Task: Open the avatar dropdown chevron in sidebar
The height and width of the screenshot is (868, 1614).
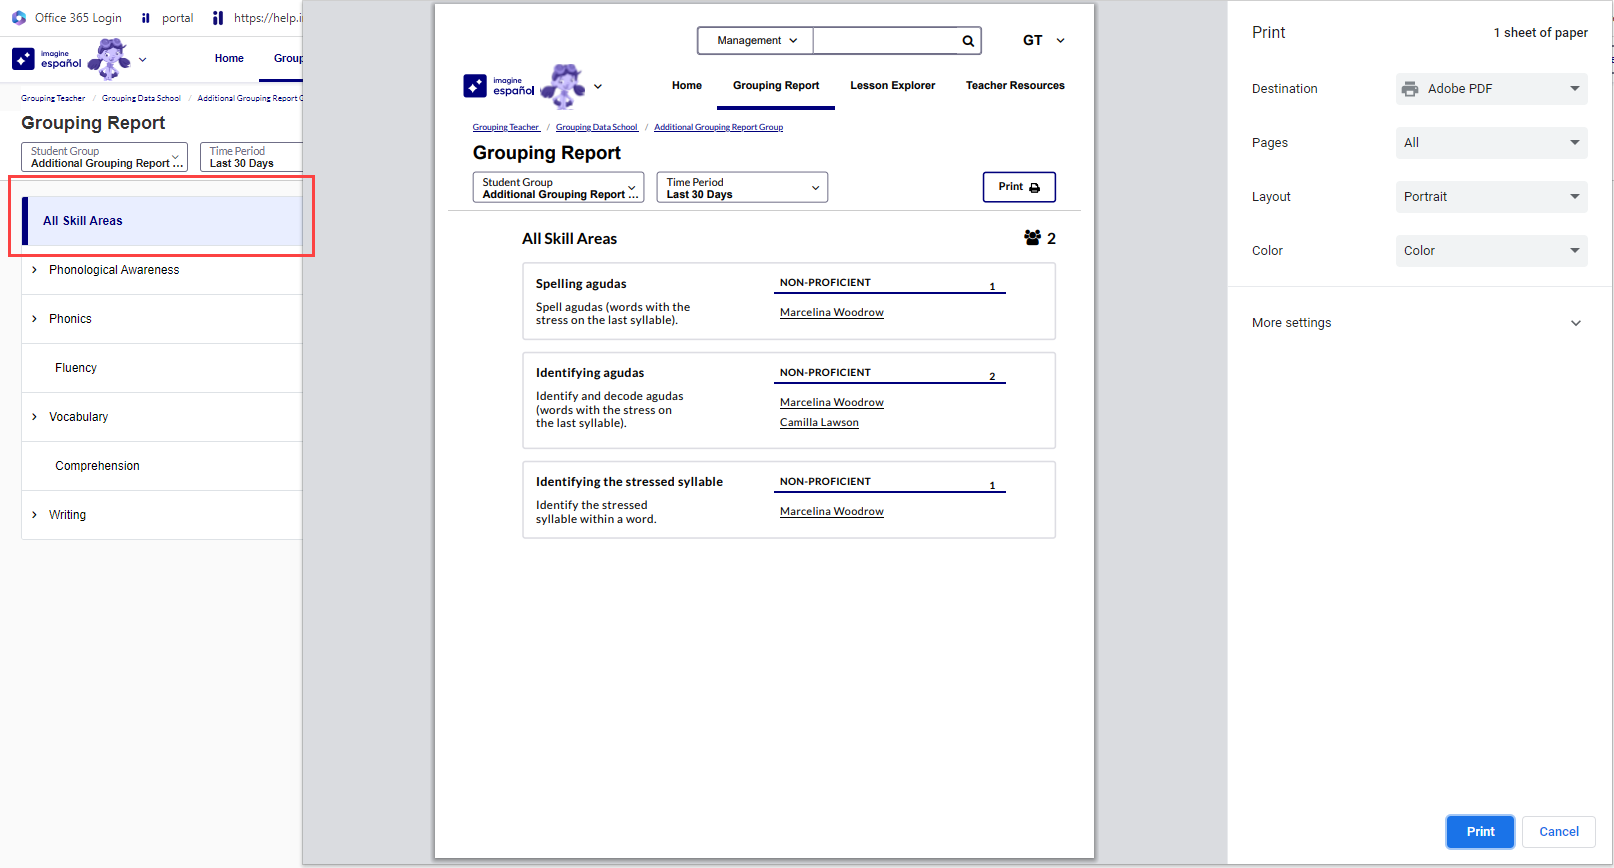Action: pos(142,60)
